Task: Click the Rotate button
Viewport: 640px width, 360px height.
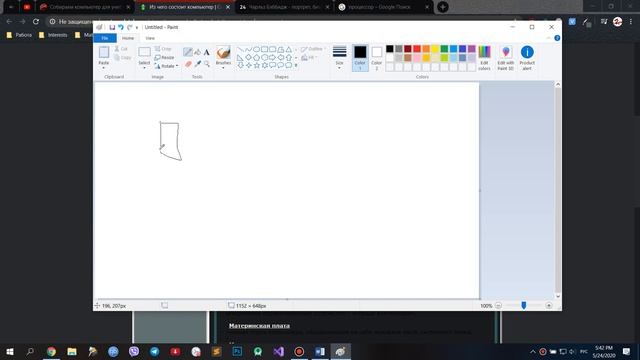Action: click(167, 66)
